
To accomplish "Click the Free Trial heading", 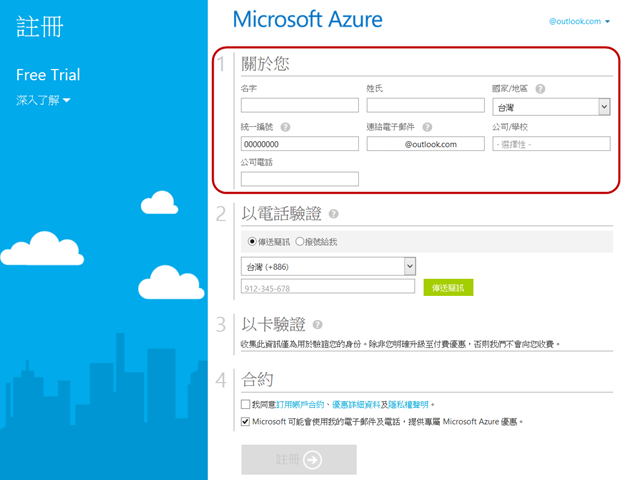I will pyautogui.click(x=48, y=75).
